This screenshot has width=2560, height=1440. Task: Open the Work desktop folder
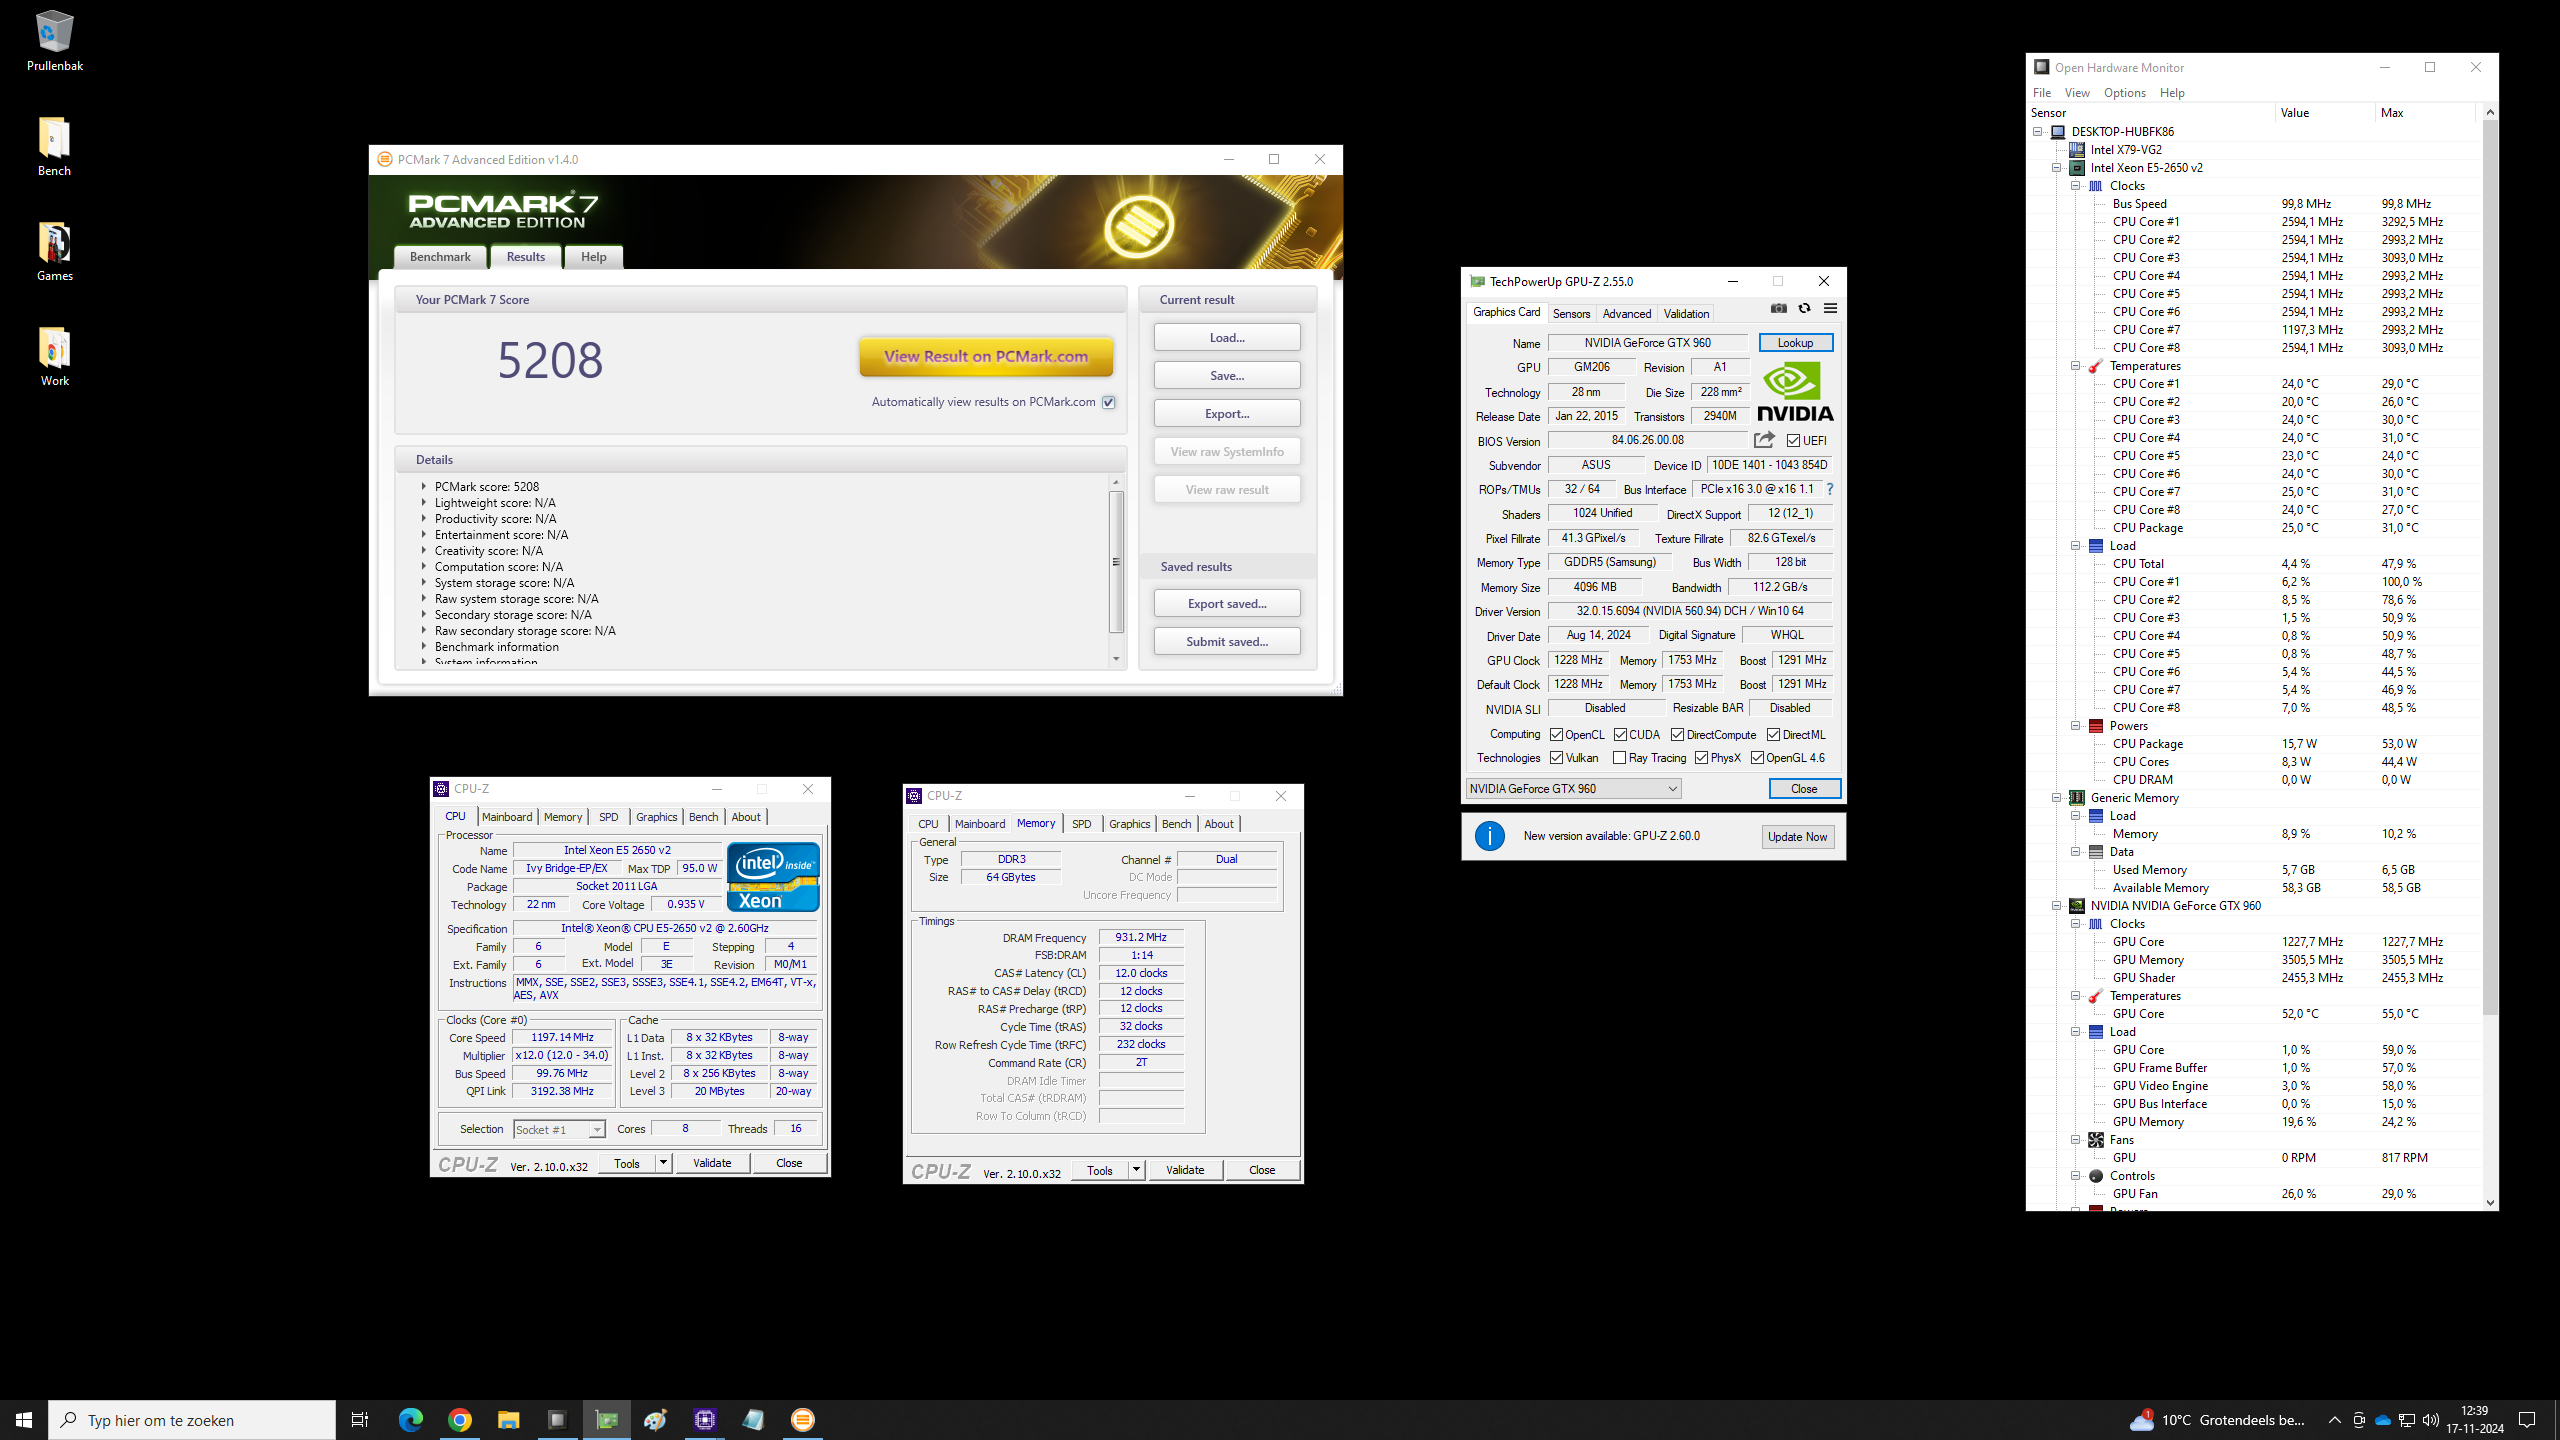coord(54,356)
